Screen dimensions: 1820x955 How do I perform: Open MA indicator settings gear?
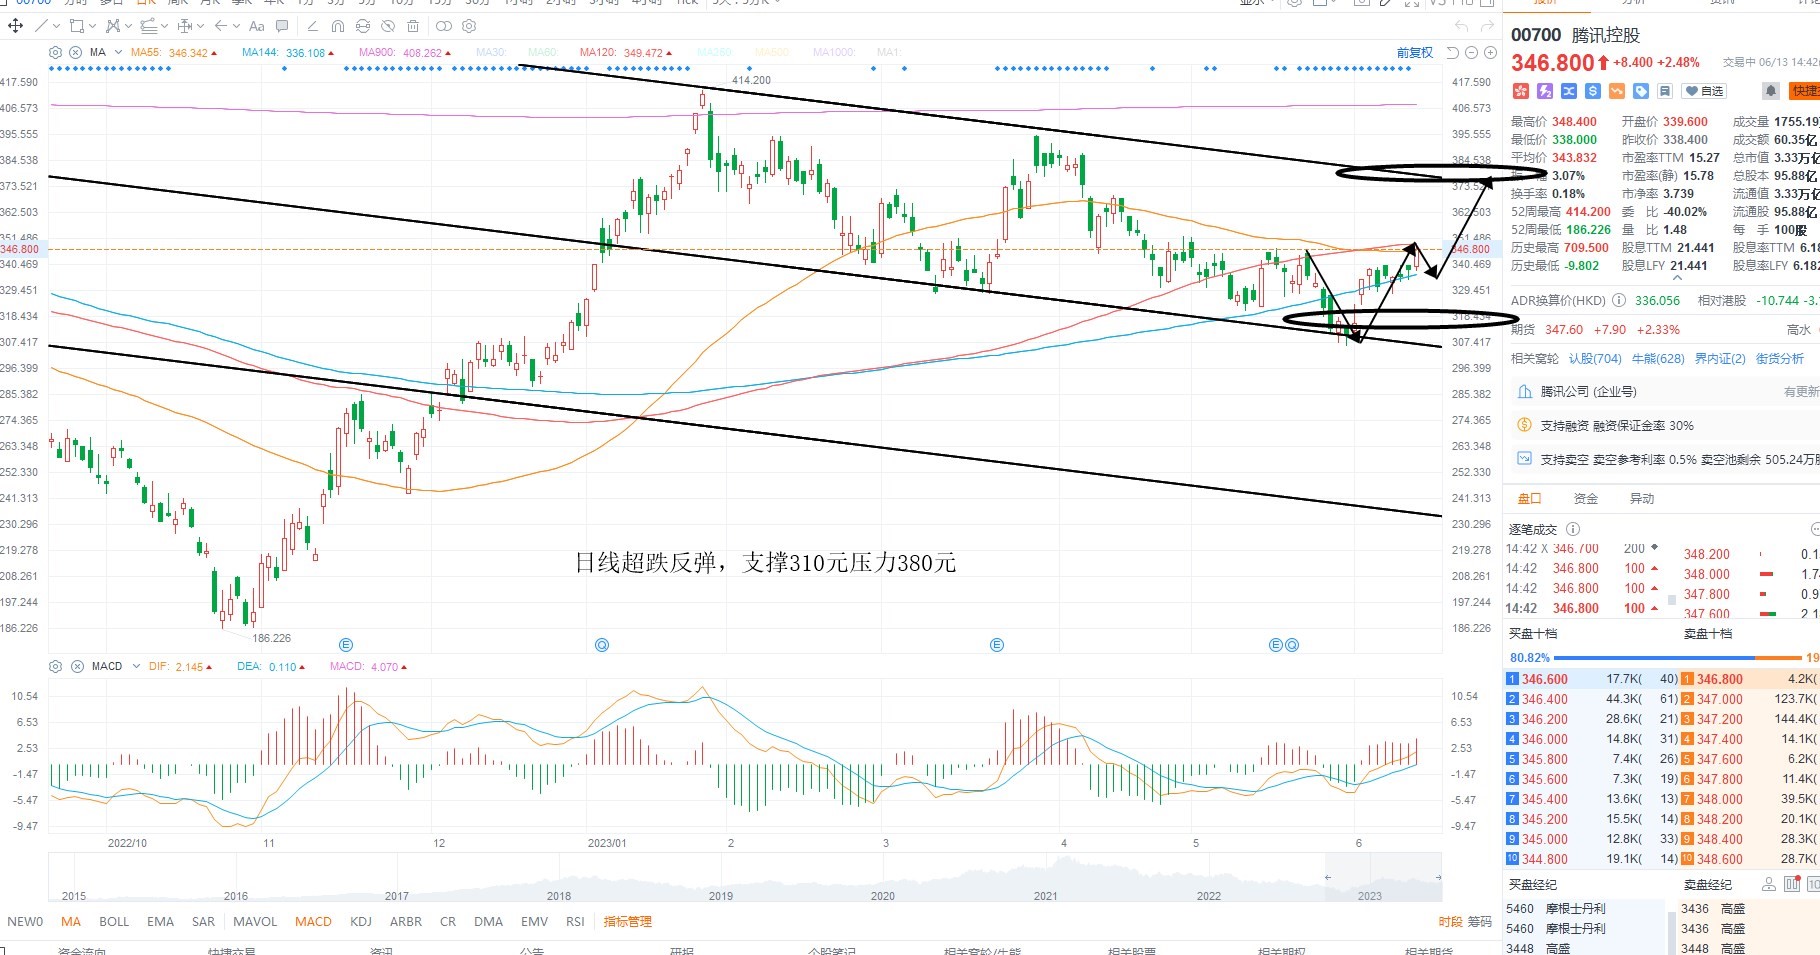pos(56,52)
